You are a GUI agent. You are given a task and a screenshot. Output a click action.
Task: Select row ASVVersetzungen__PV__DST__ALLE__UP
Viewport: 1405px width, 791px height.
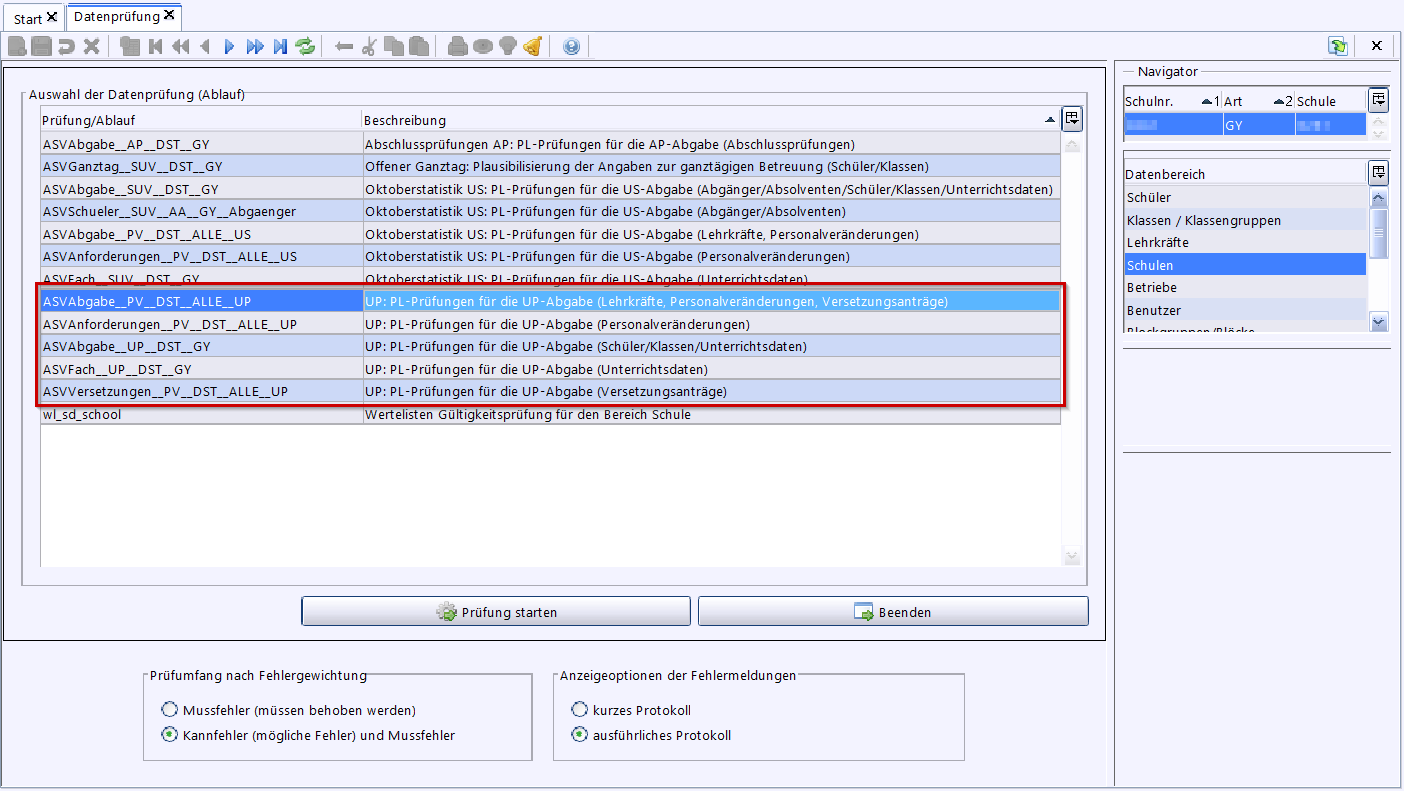pos(550,391)
